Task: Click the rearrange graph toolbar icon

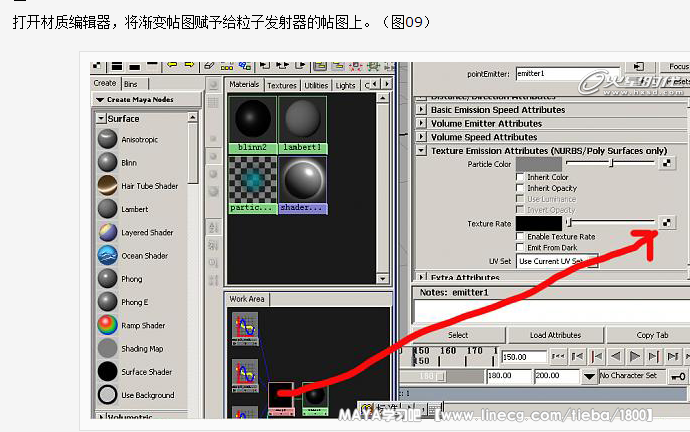Action: (x=227, y=66)
